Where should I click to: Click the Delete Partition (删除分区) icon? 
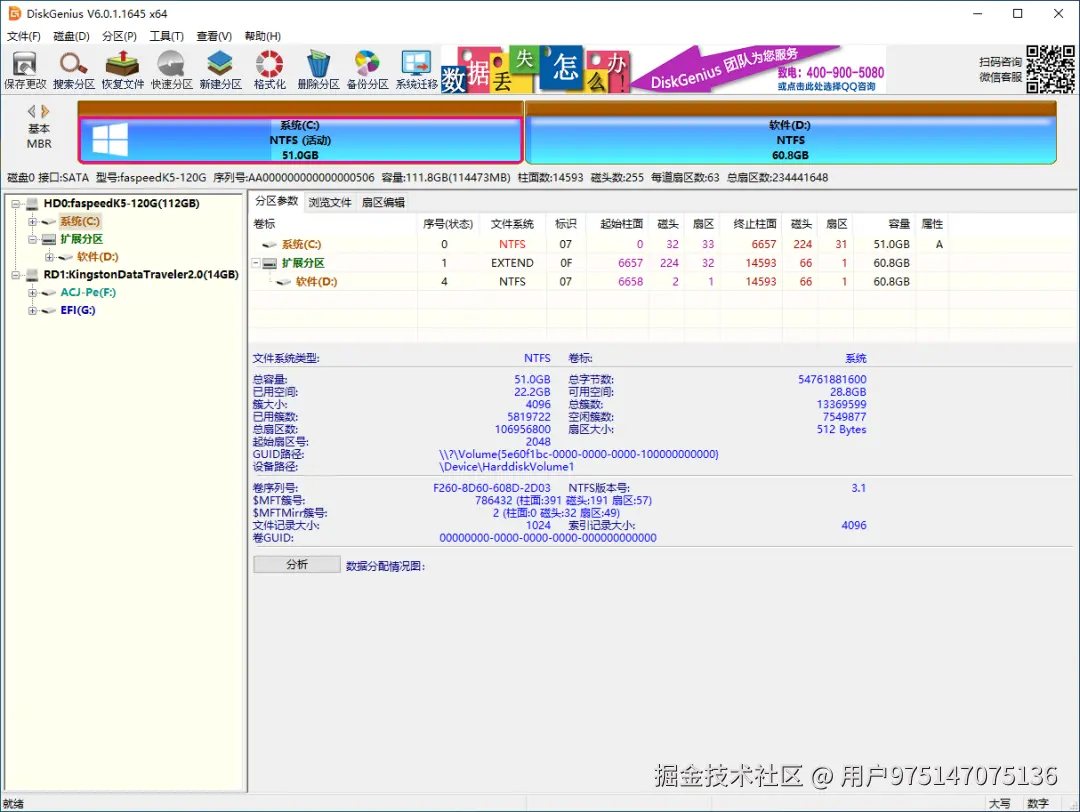click(x=318, y=70)
